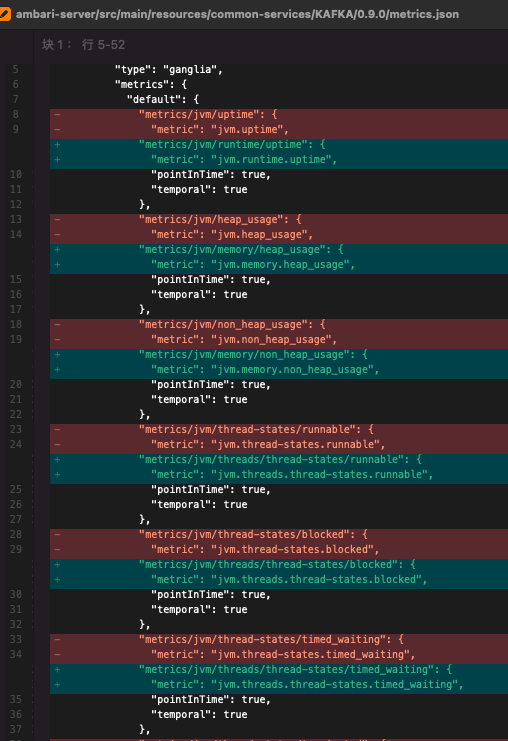Click "pointInTime": true on line 25

pos(211,490)
